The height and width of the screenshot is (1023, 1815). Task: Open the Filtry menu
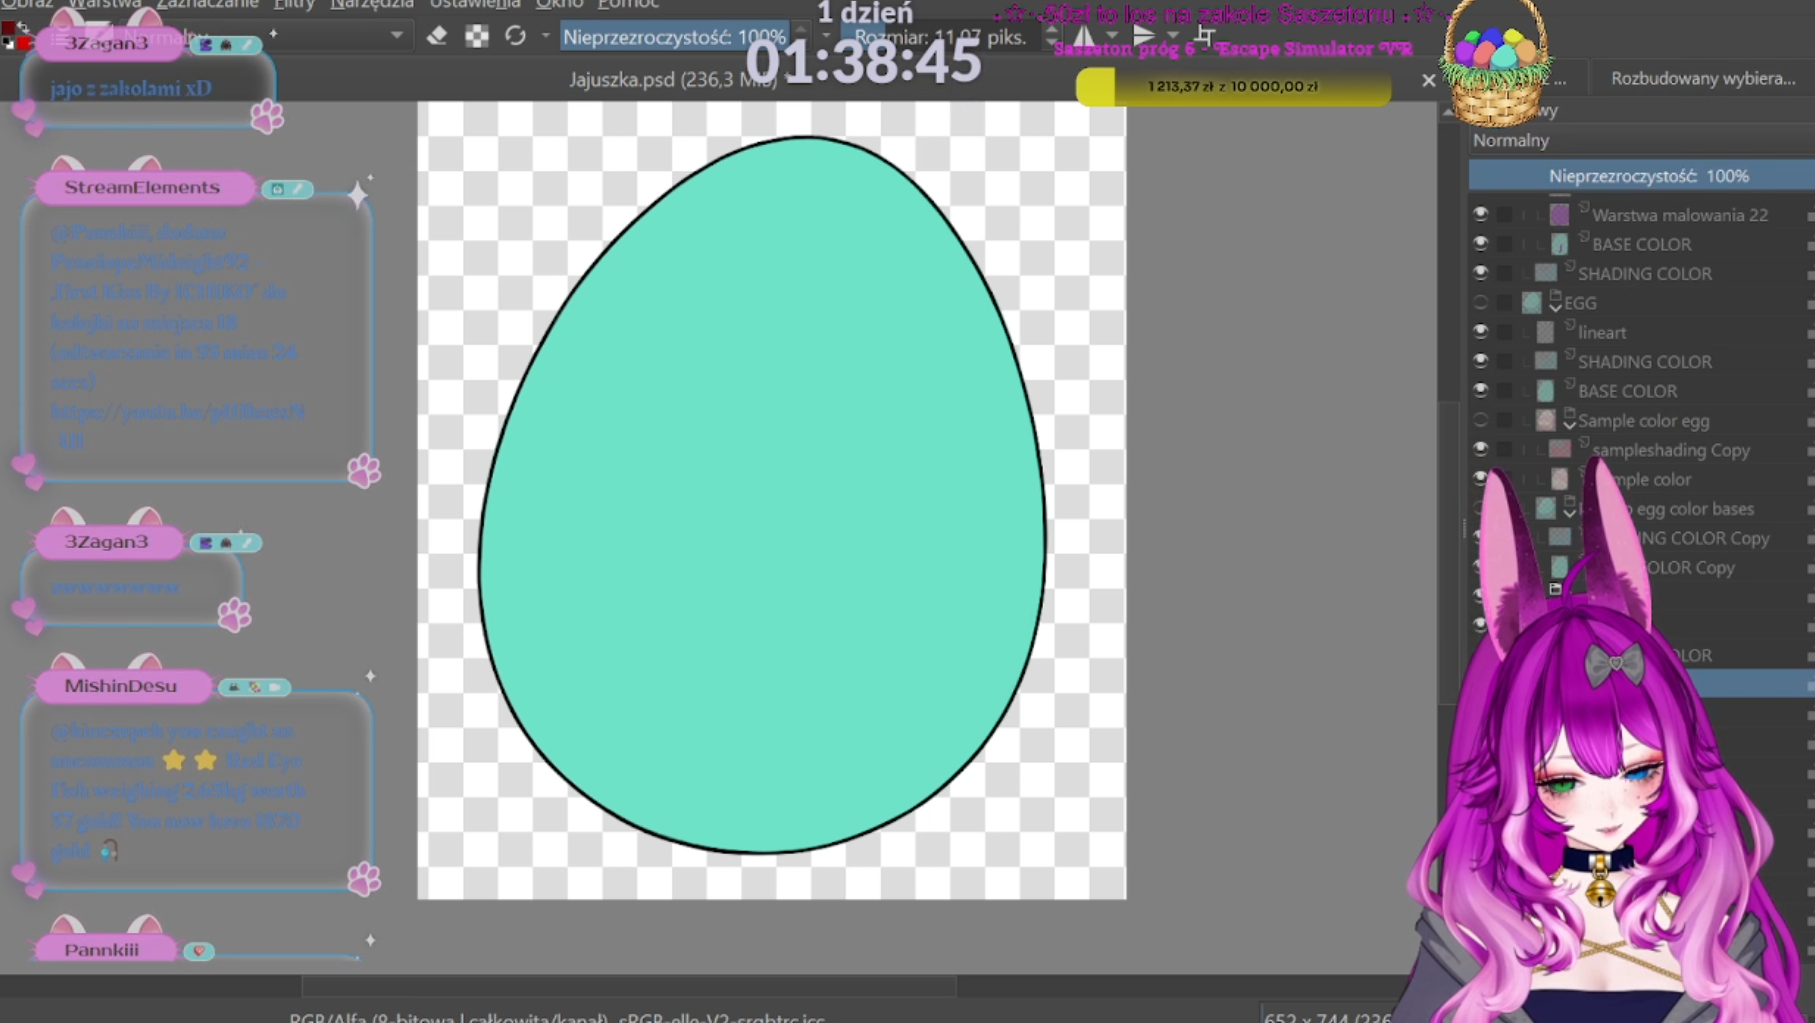coord(294,5)
